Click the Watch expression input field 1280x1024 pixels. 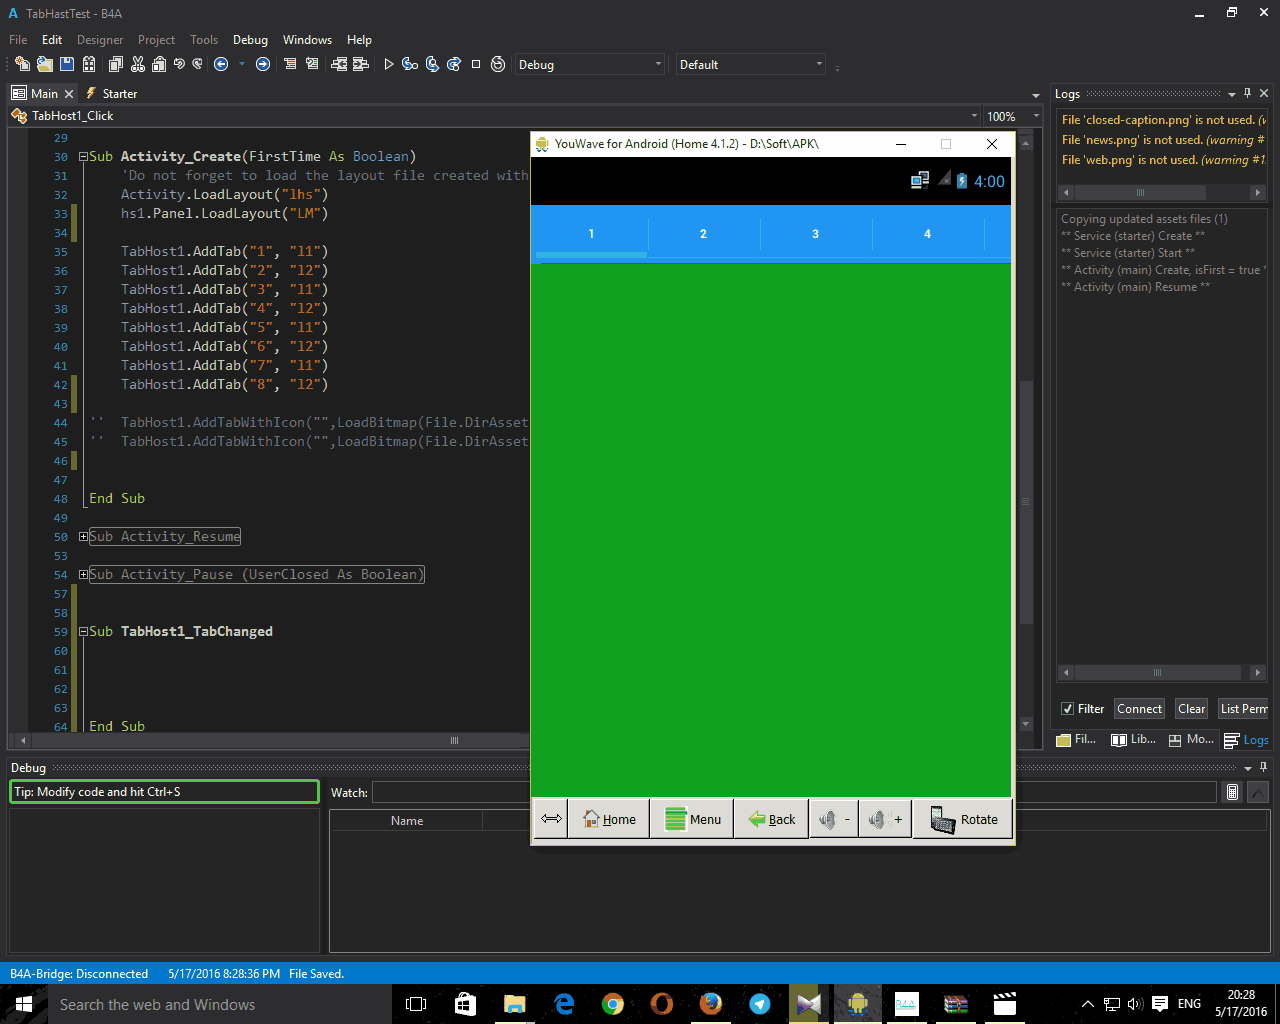pyautogui.click(x=452, y=792)
